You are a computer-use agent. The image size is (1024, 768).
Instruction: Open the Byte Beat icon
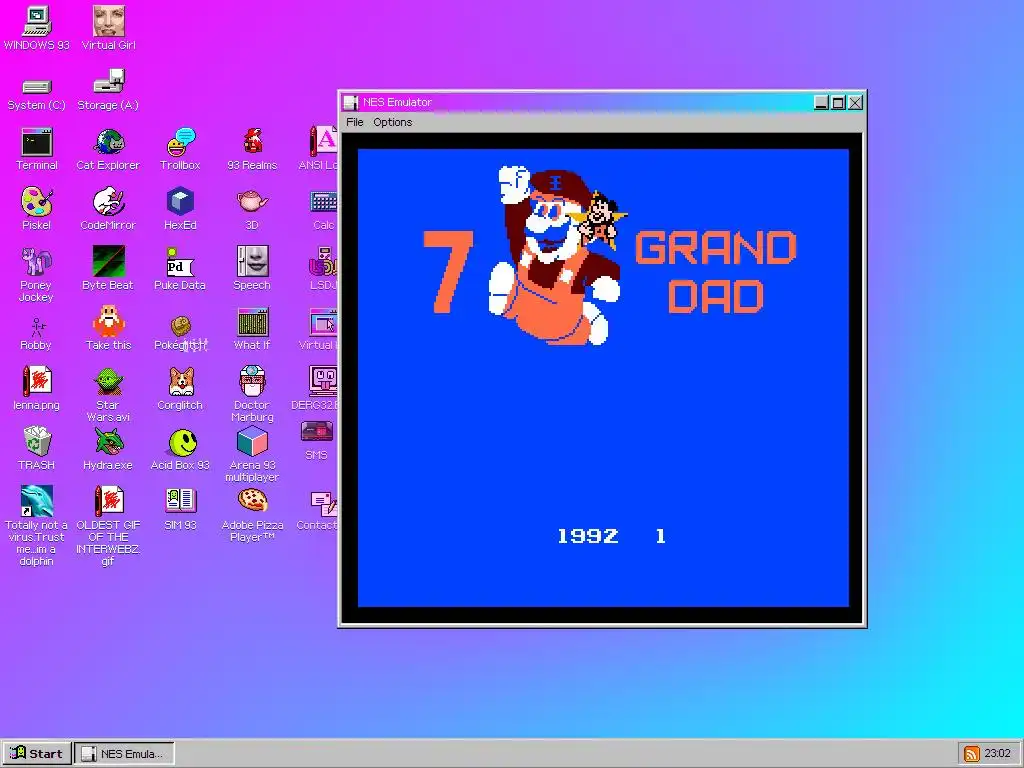[x=108, y=261]
